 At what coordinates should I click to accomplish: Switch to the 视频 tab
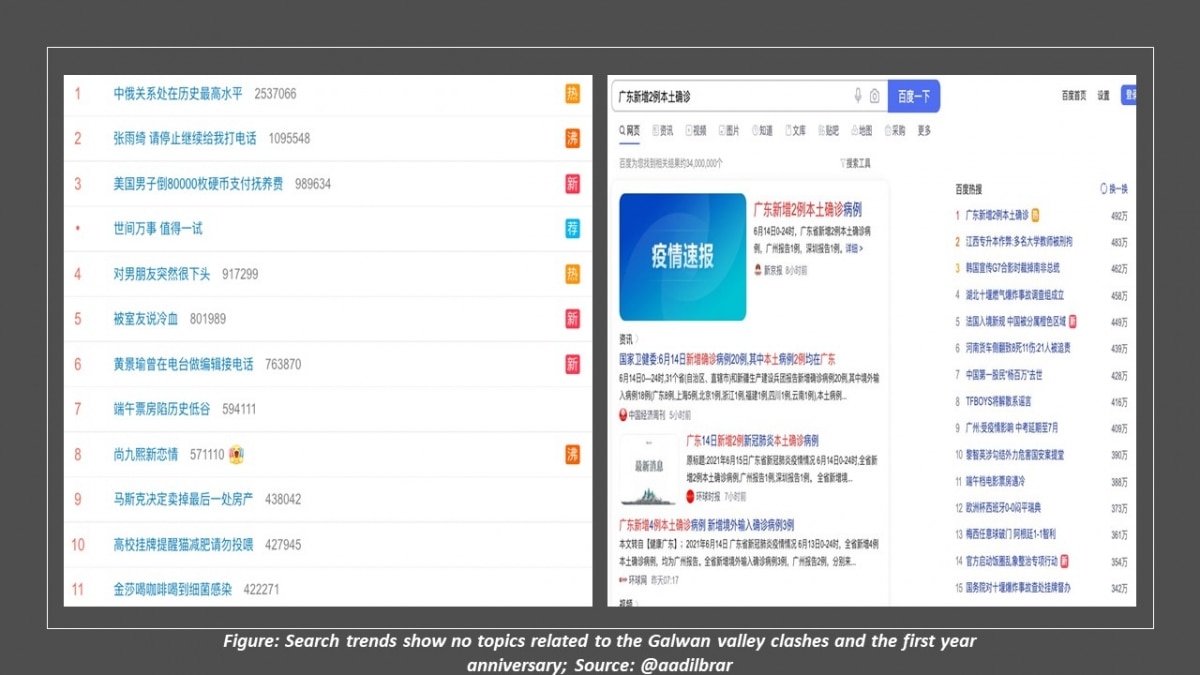[x=695, y=131]
